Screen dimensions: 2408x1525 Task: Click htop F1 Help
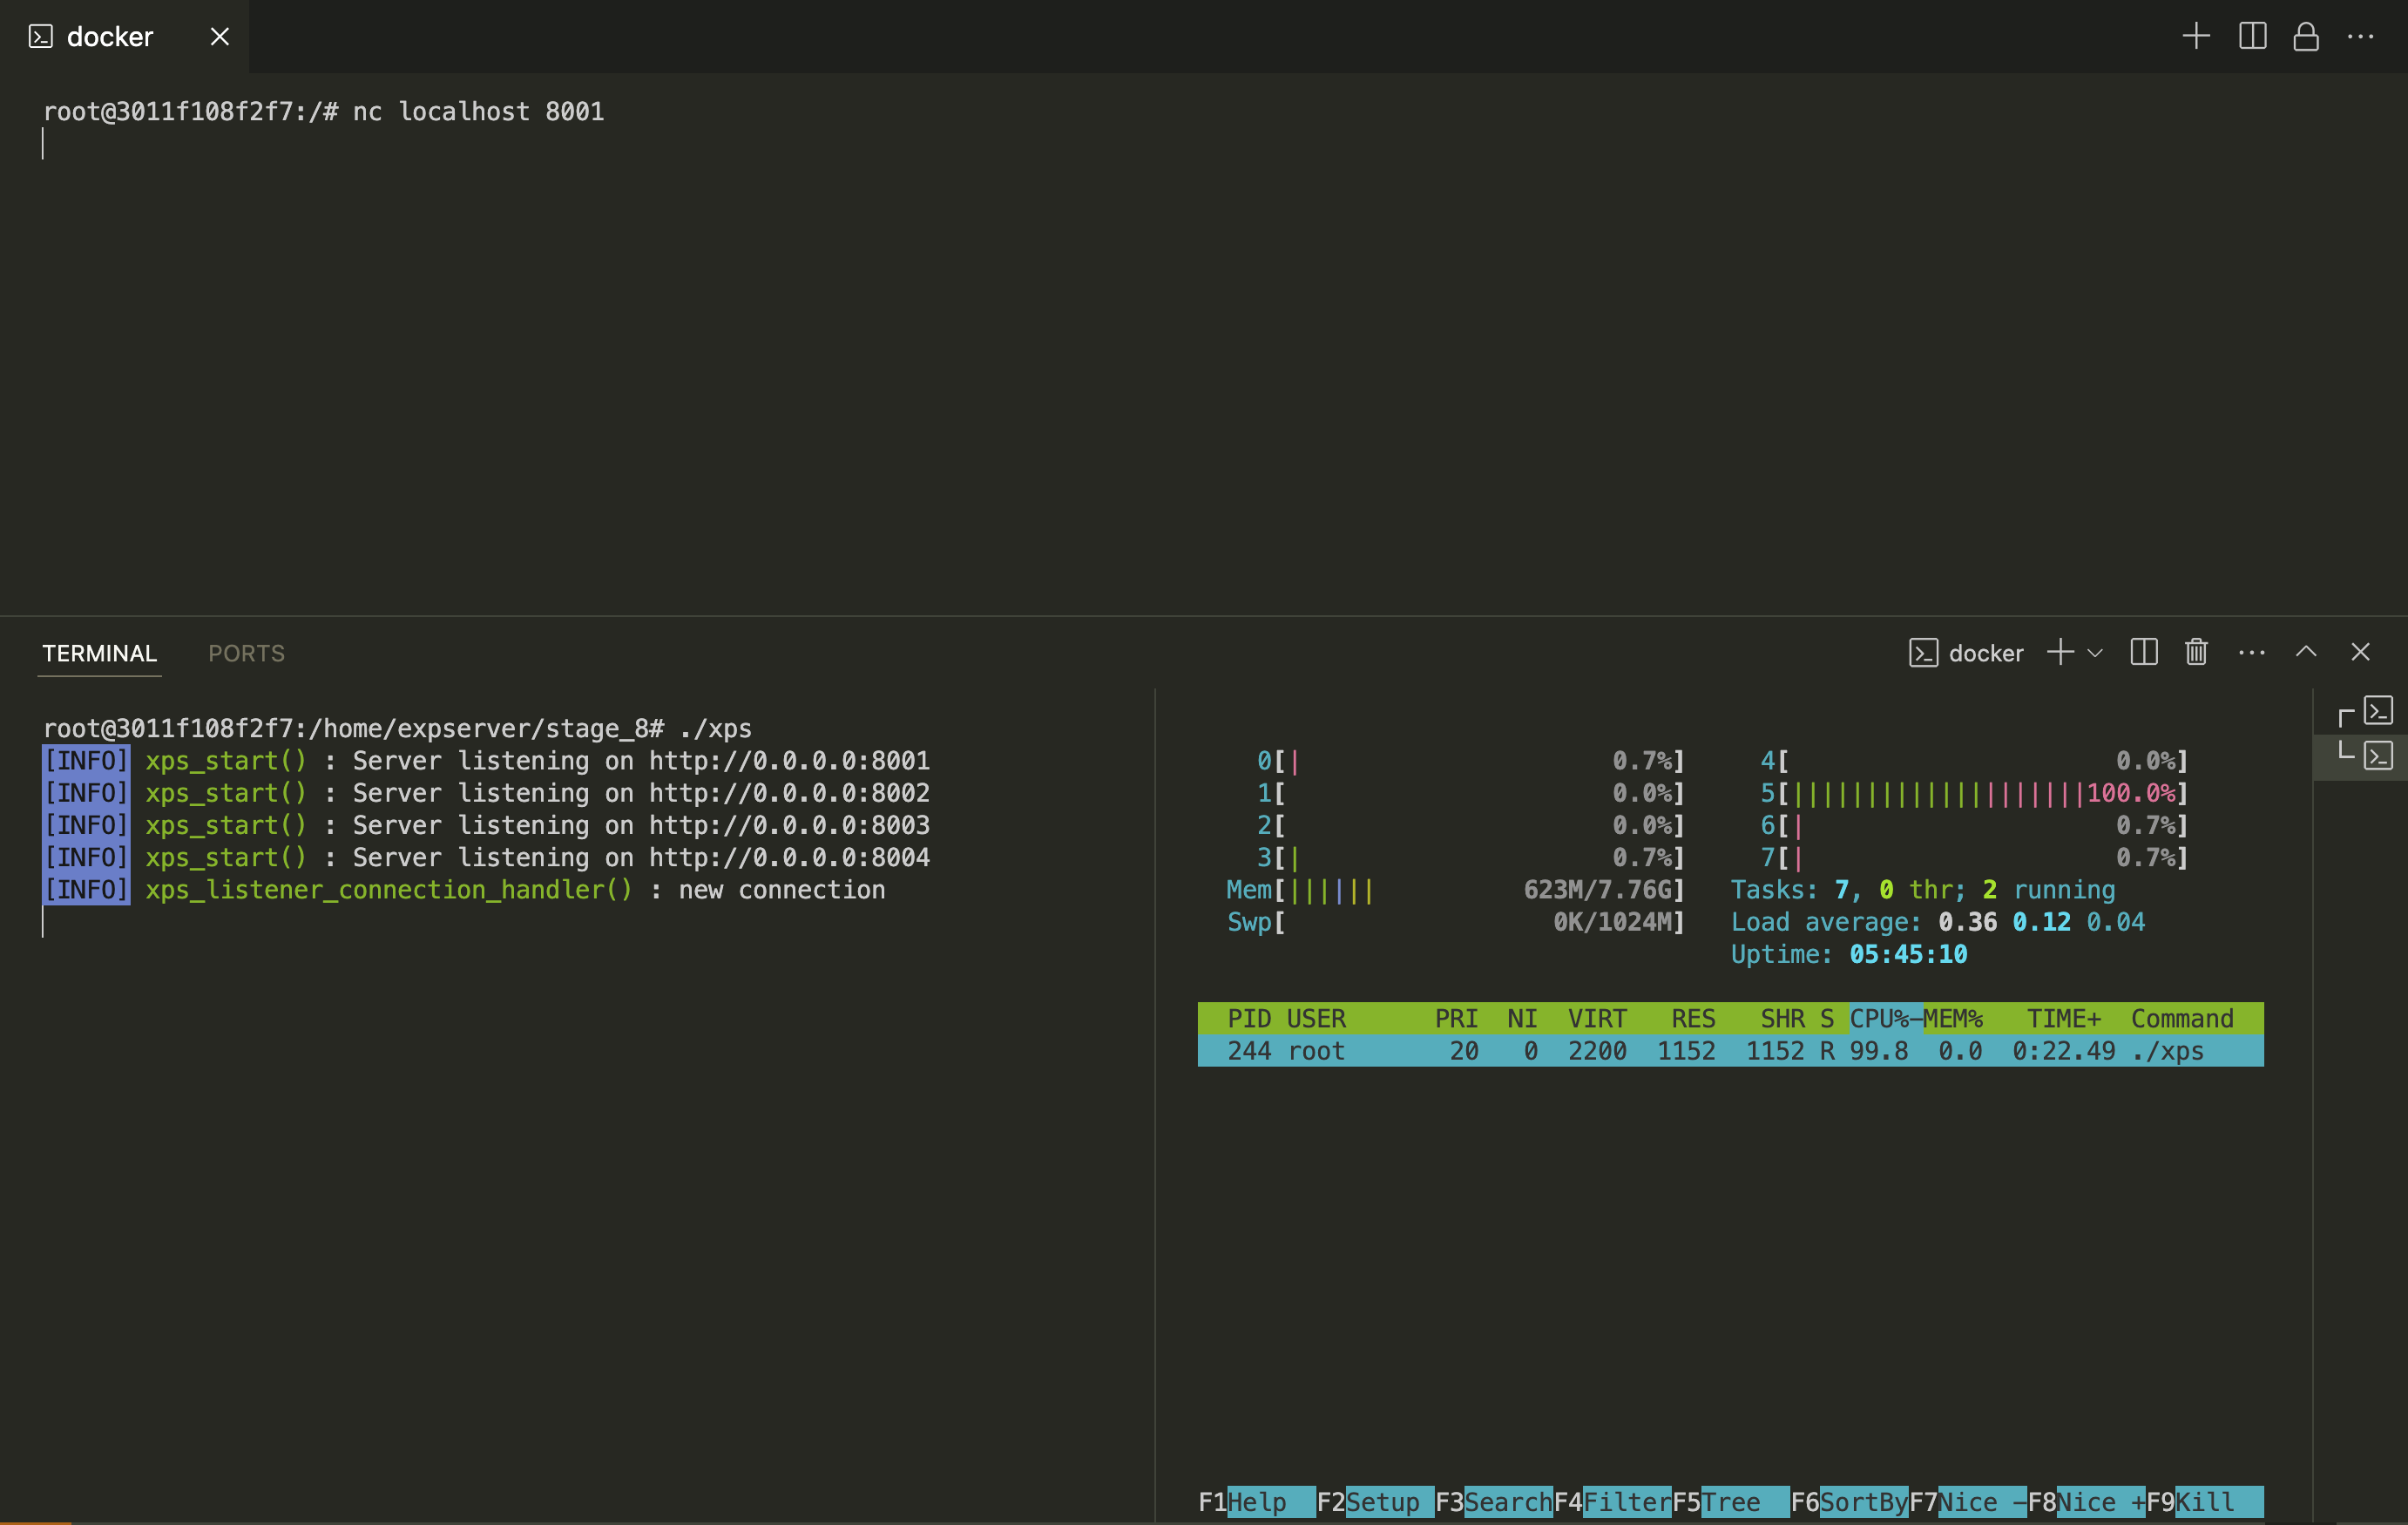tap(1257, 1502)
